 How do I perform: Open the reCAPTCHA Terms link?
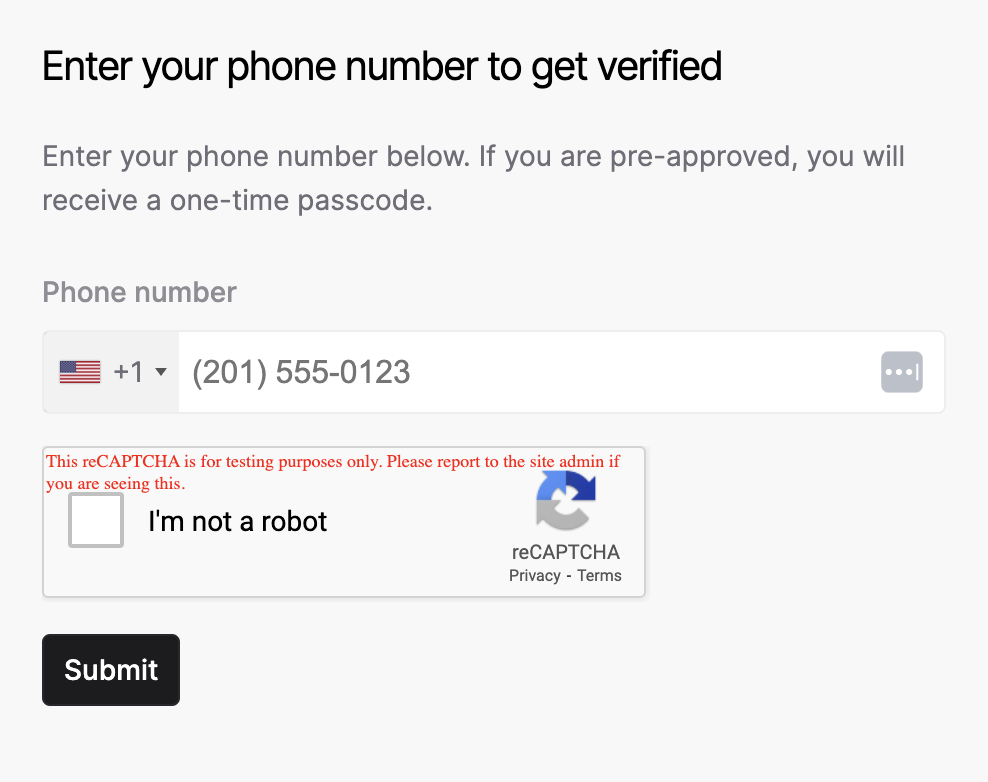599,576
